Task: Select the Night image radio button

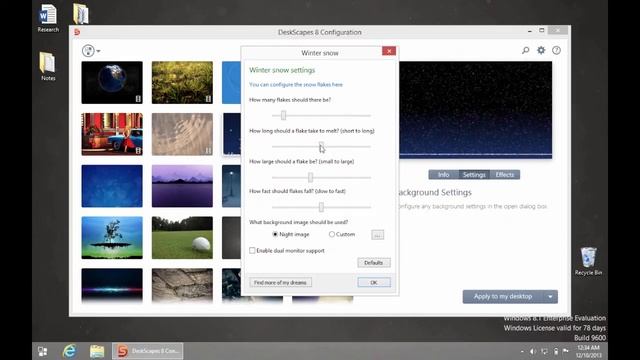Action: tap(275, 234)
